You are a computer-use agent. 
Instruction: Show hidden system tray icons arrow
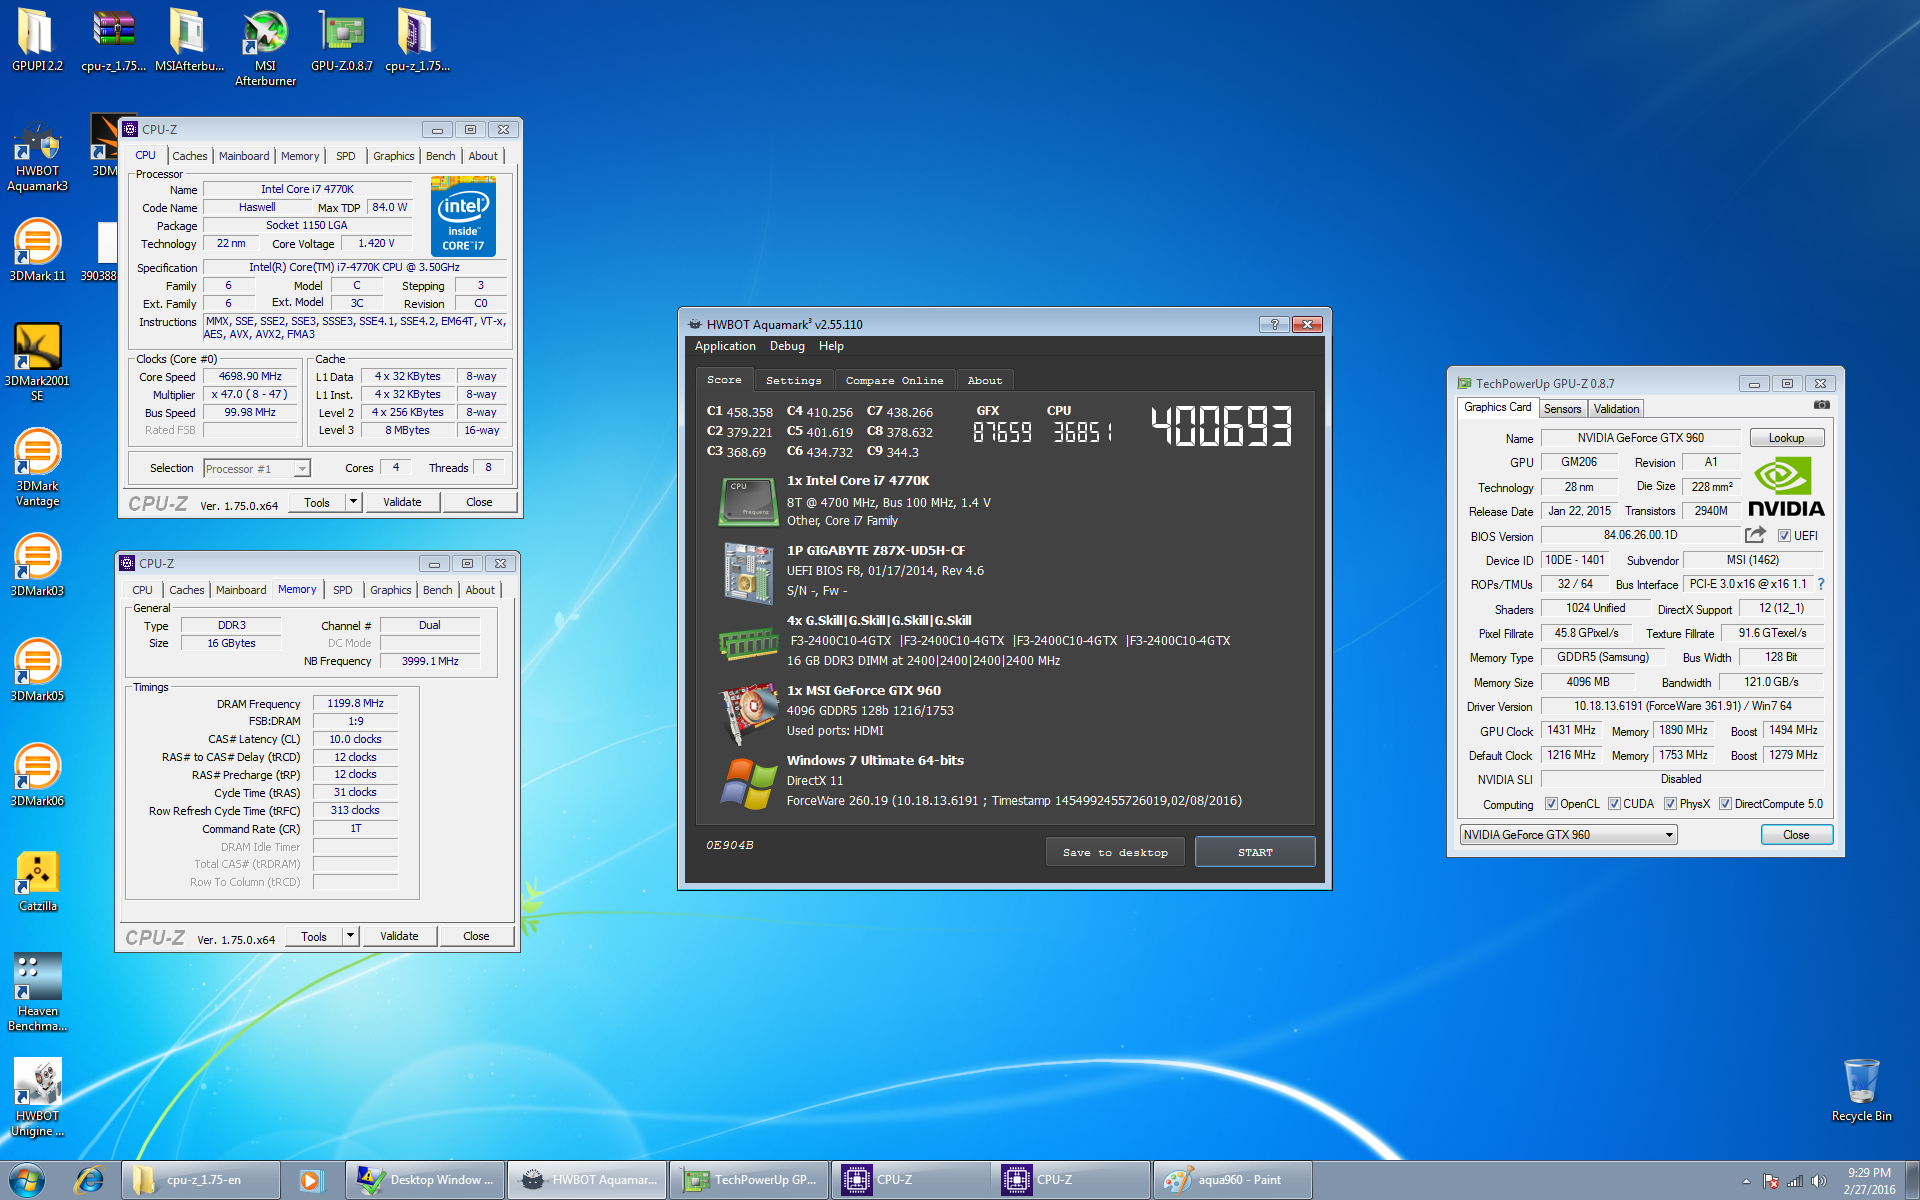click(x=1746, y=1181)
